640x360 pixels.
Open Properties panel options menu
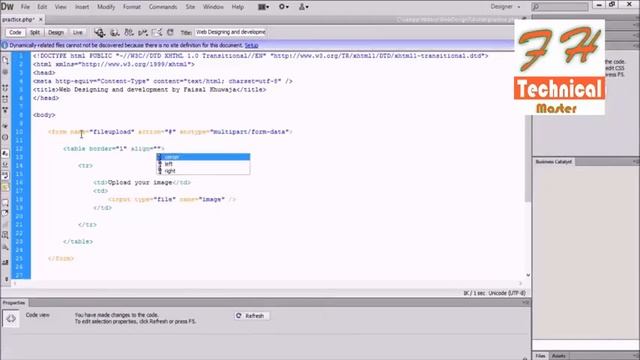525,302
